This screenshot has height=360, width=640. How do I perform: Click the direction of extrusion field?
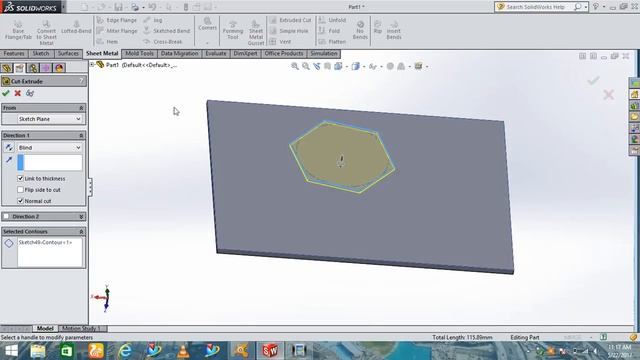click(x=50, y=162)
